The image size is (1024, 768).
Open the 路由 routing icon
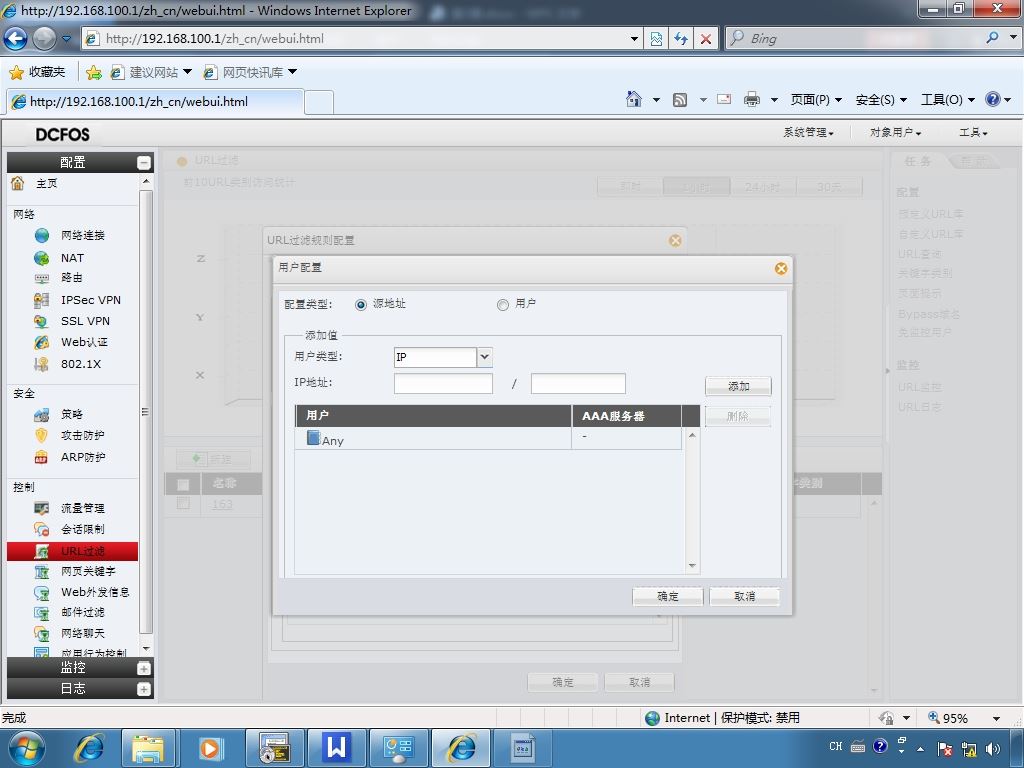42,278
